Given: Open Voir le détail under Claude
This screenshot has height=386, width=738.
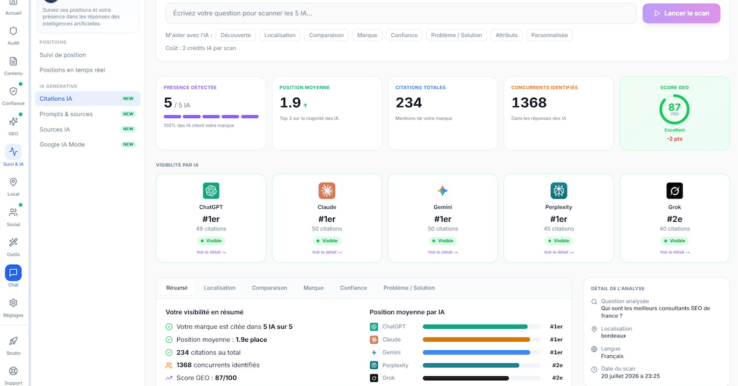Looking at the screenshot, I should [327, 252].
